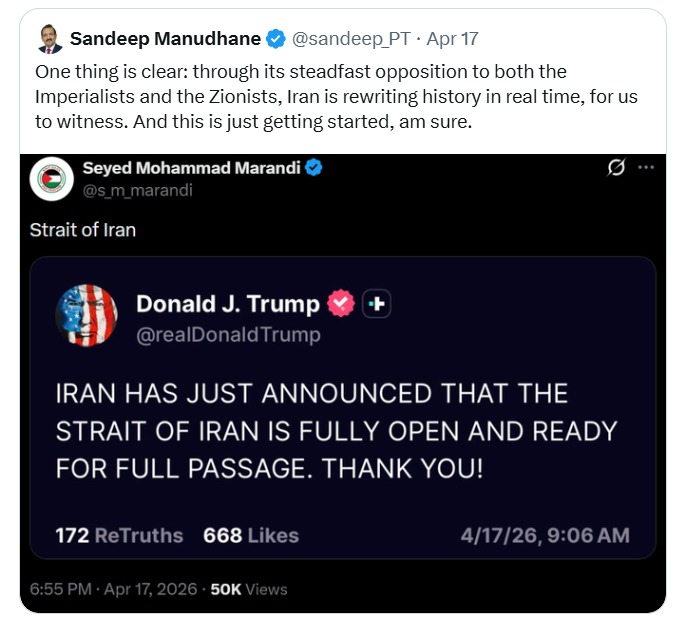Click Sandeep Manudhane's profile avatar
The width and height of the screenshot is (683, 621).
[x=47, y=39]
